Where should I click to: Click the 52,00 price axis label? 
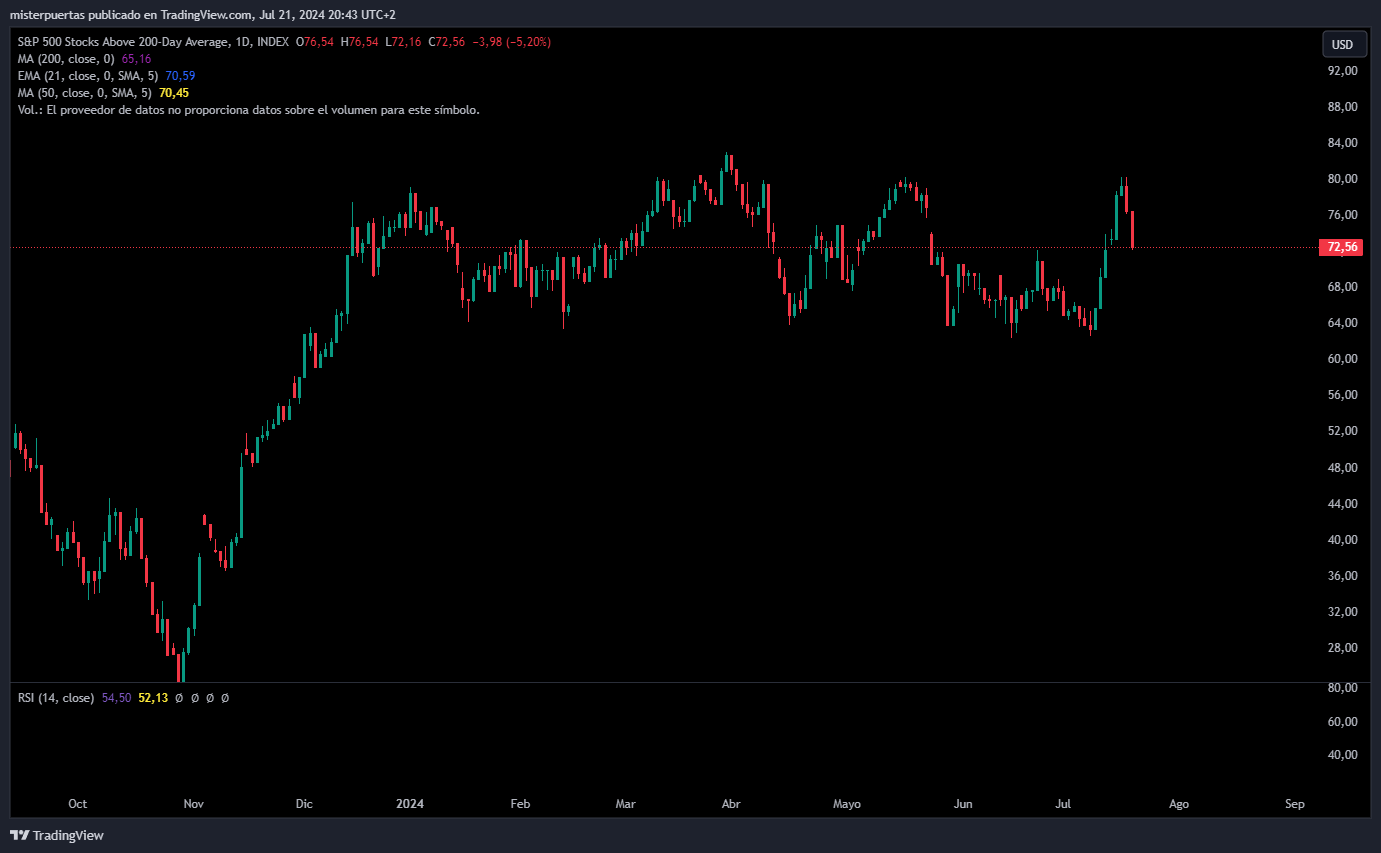pyautogui.click(x=1342, y=431)
